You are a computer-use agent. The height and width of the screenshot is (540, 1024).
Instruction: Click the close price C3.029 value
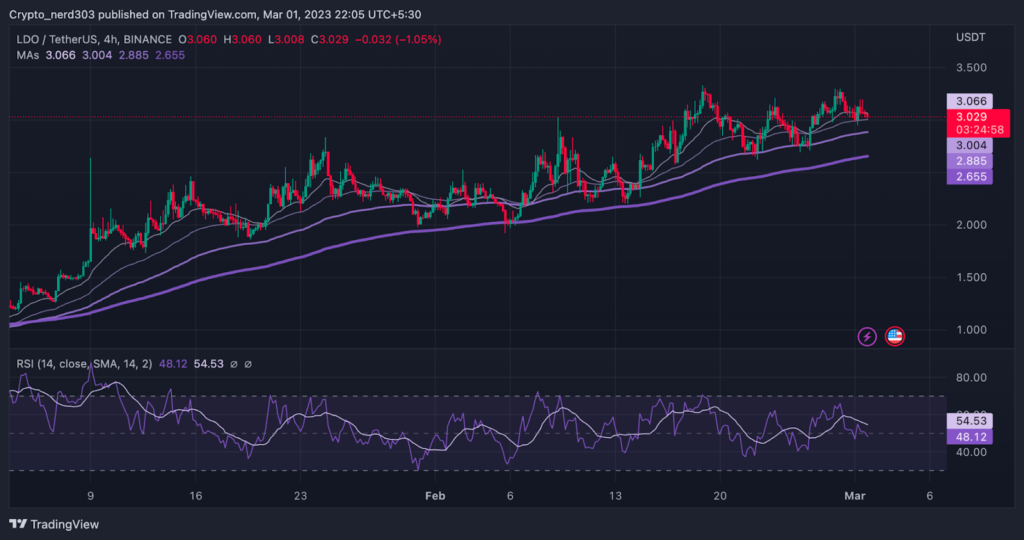click(x=330, y=40)
